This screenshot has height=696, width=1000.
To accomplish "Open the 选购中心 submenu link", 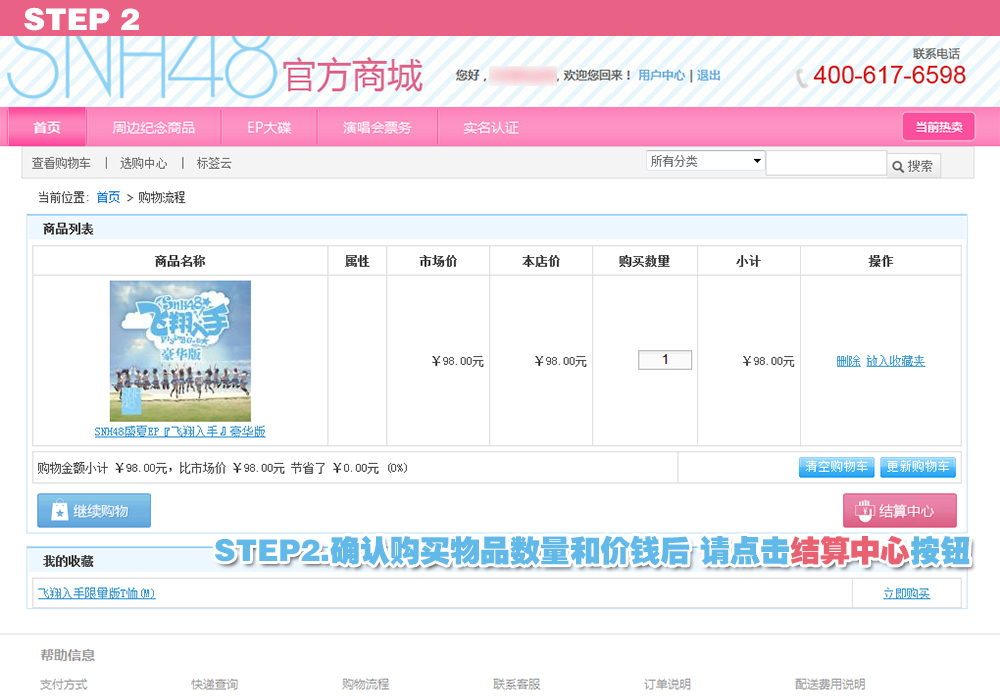I will (143, 163).
